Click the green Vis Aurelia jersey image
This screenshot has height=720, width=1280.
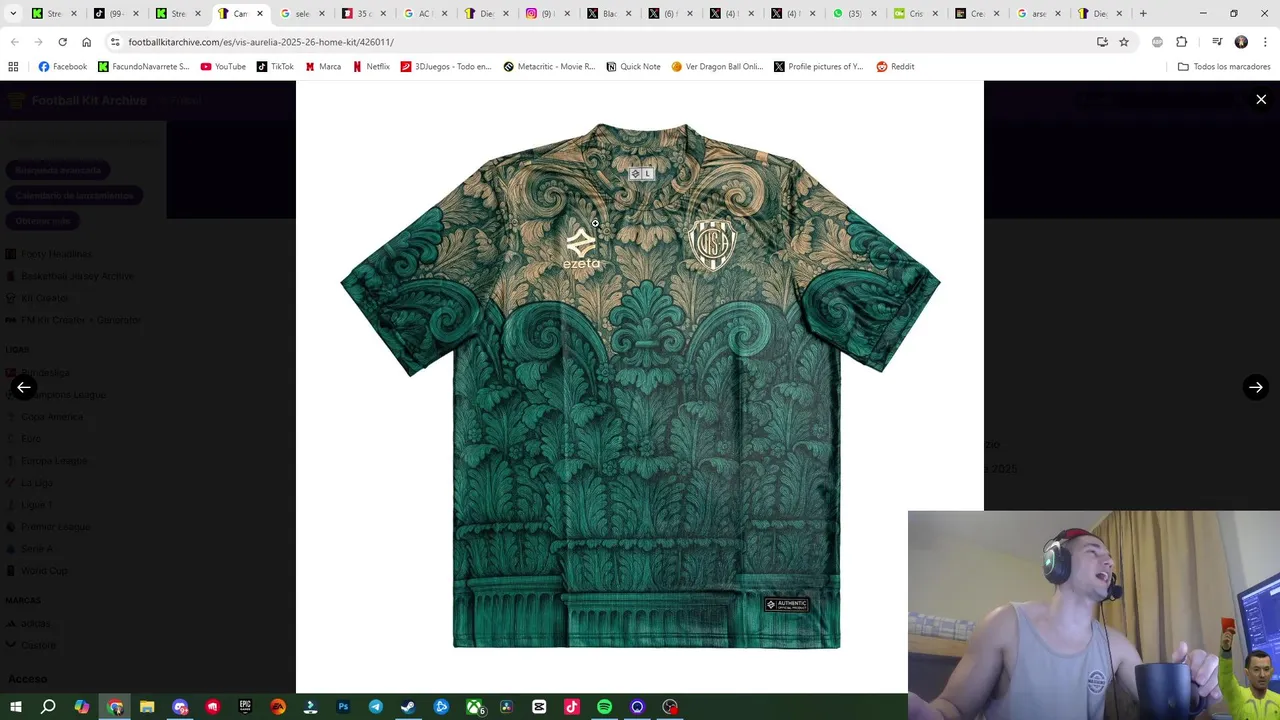[x=640, y=386]
